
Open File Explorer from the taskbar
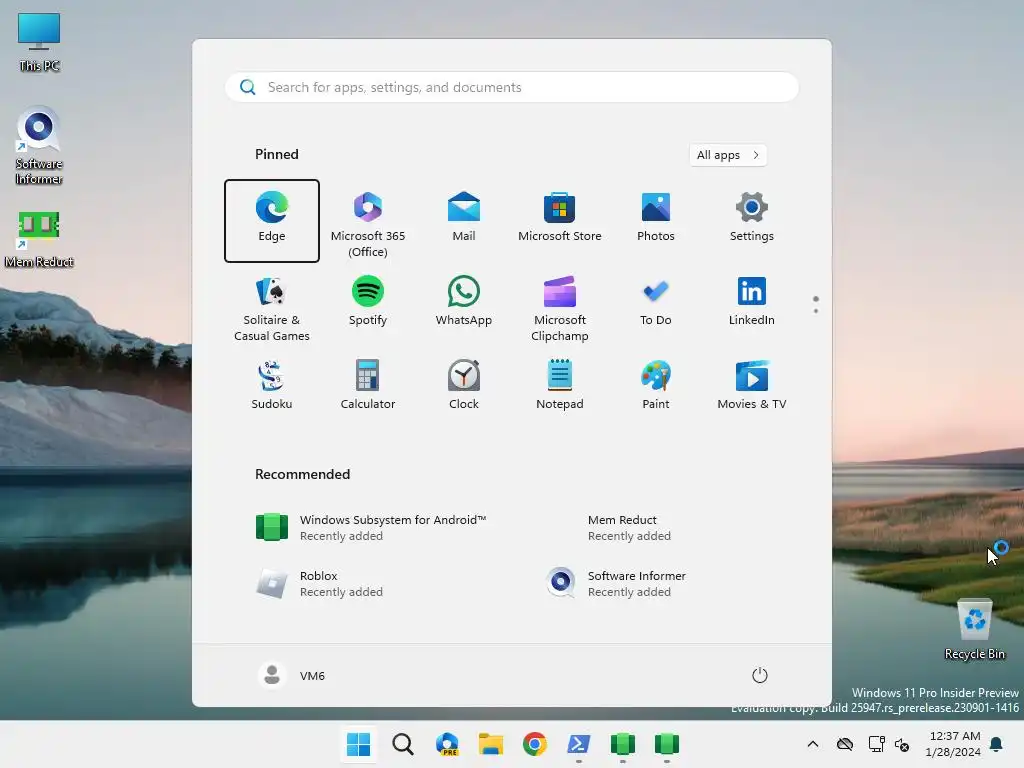490,744
